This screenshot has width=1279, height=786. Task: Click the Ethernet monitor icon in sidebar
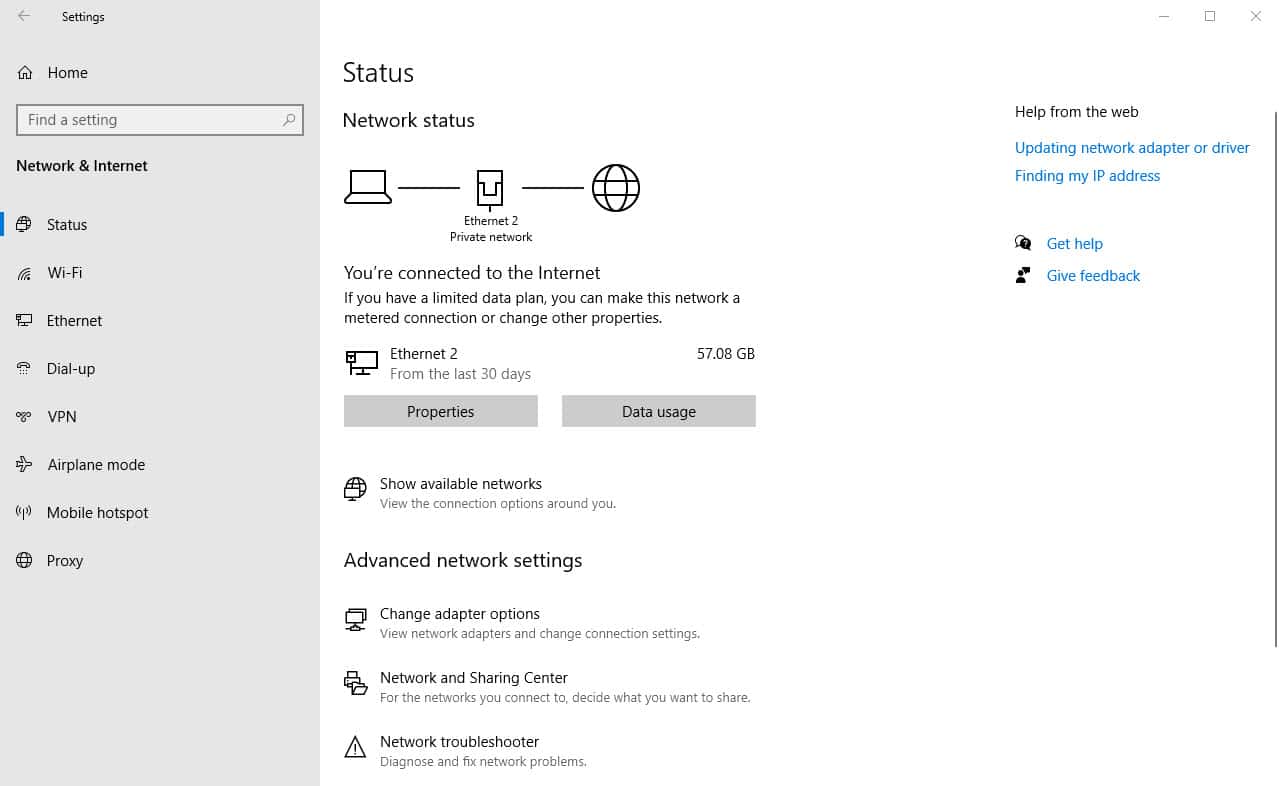click(x=24, y=321)
